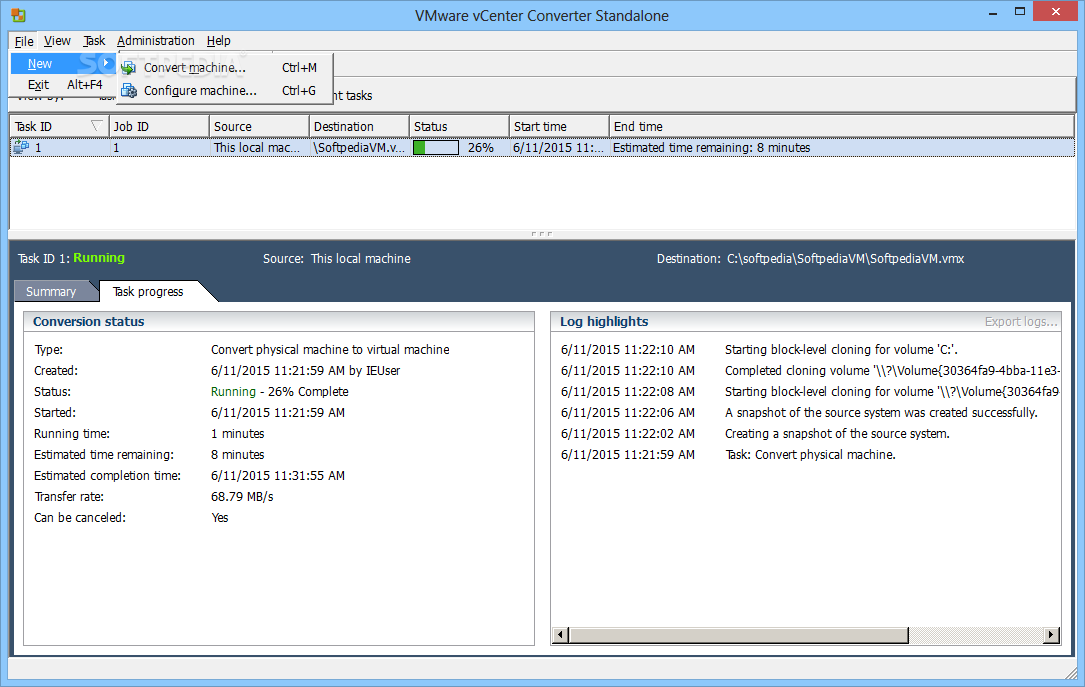Switch to the Summary tab

(x=51, y=291)
